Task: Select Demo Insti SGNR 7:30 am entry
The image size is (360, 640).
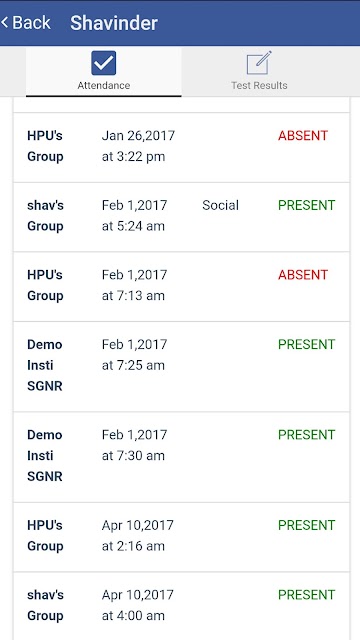Action: click(182, 457)
